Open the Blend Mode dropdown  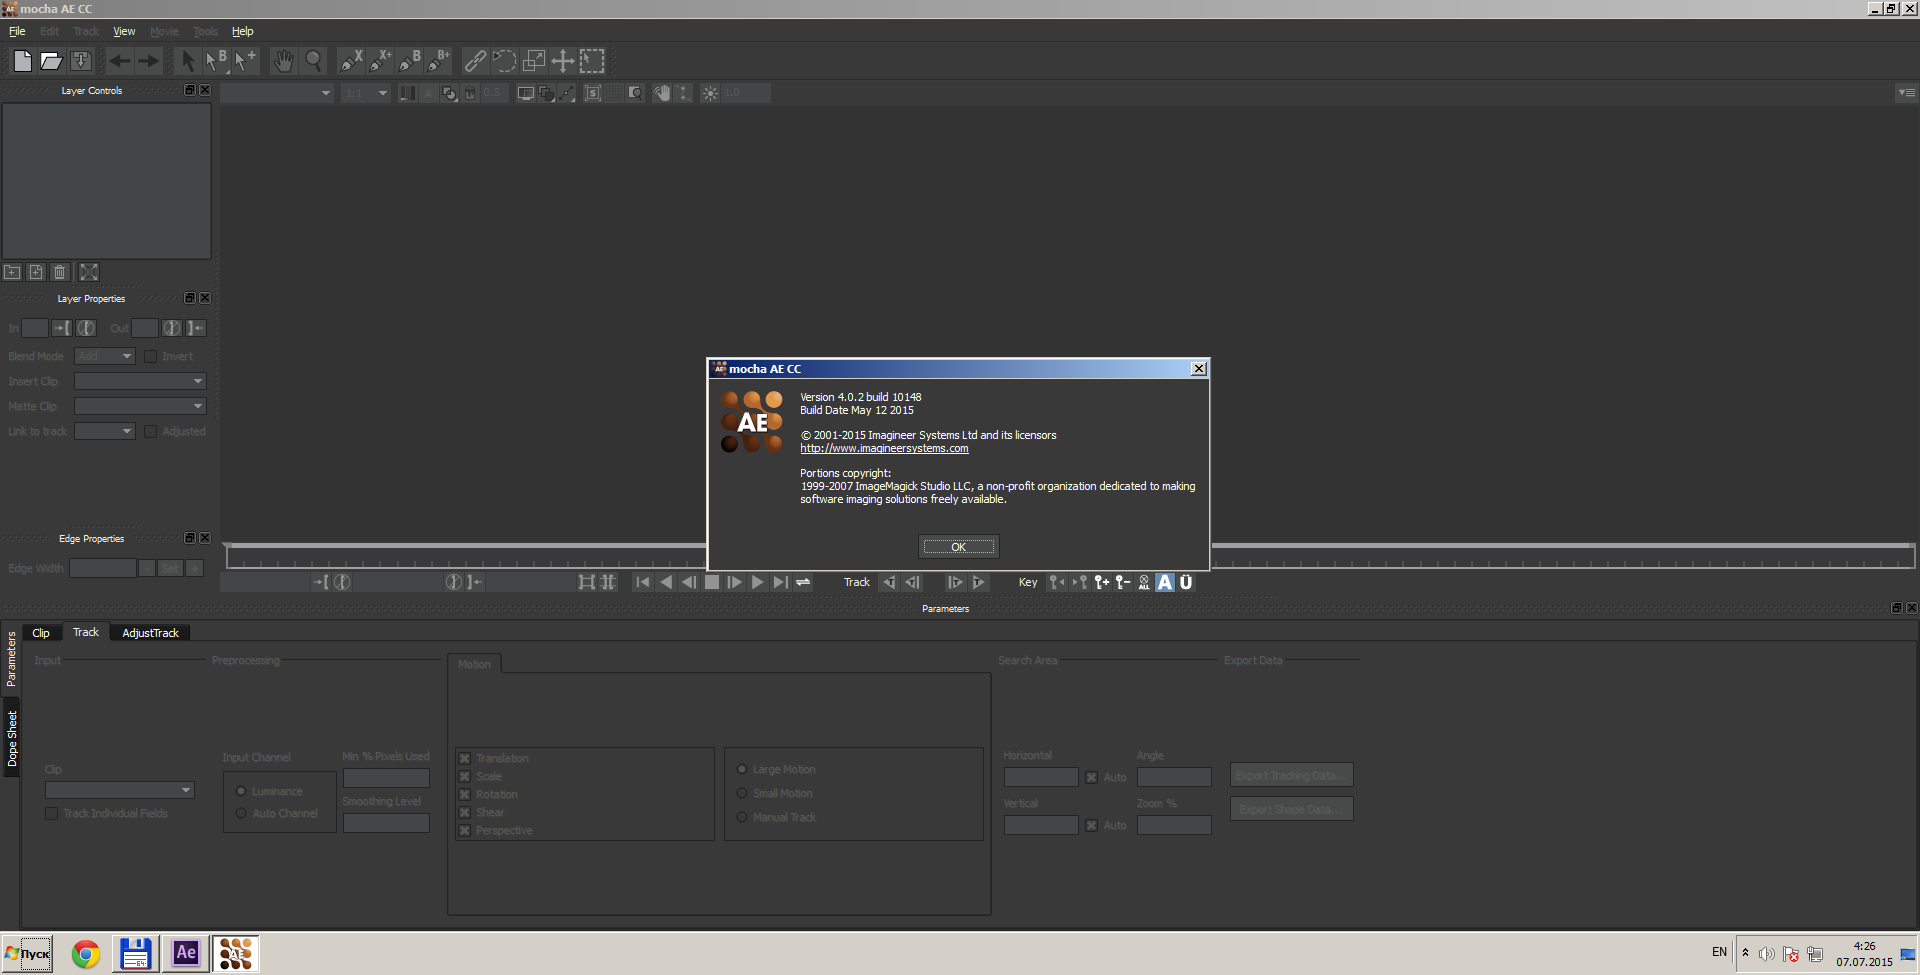tap(105, 356)
